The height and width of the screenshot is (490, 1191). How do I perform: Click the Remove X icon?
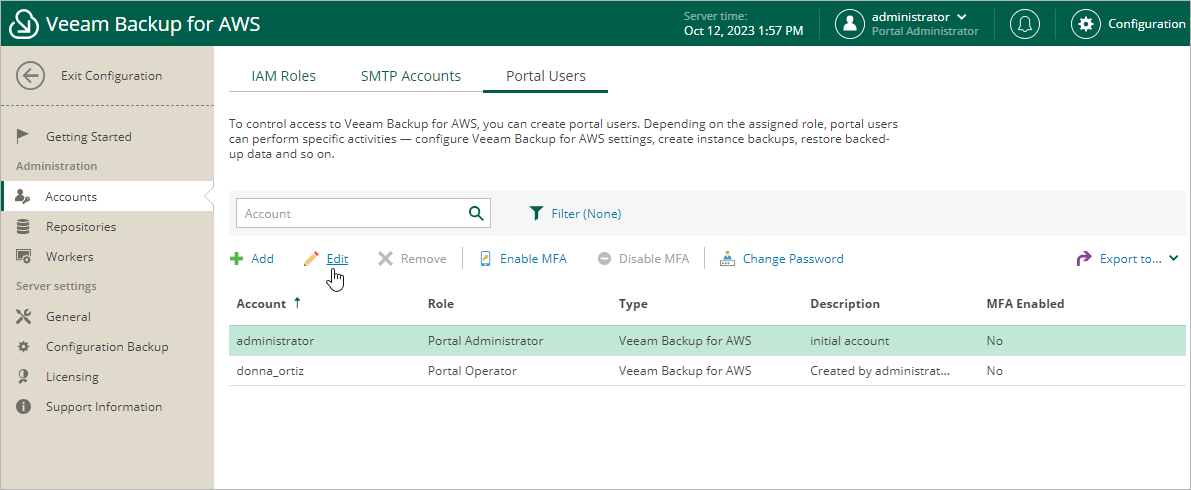click(x=386, y=258)
